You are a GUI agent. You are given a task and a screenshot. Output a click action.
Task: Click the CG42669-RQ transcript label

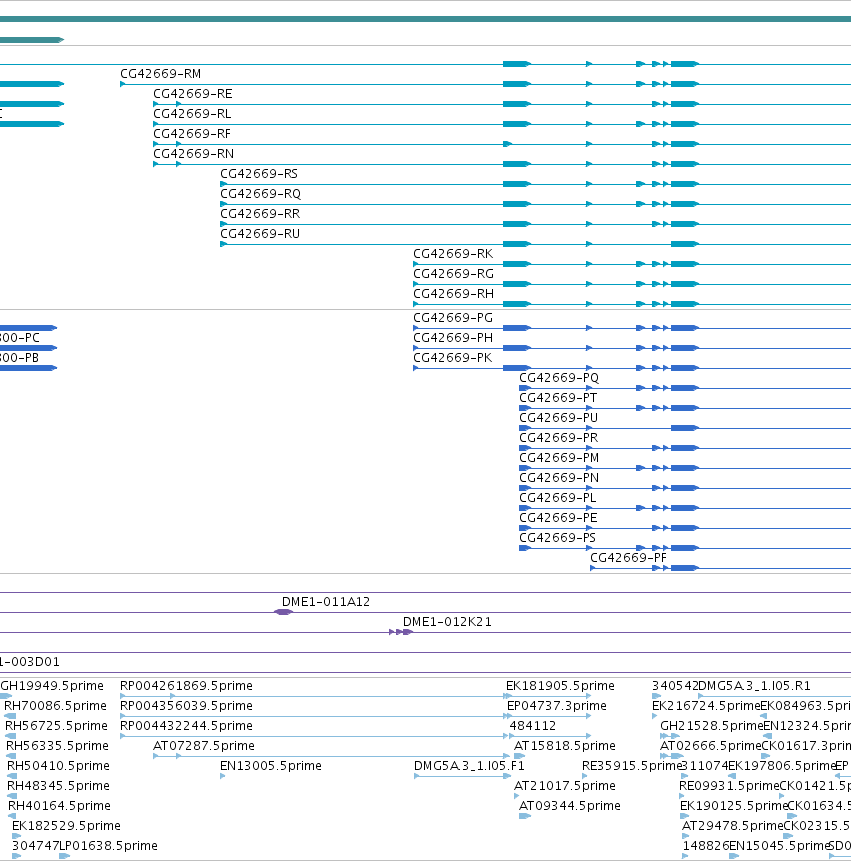pyautogui.click(x=260, y=194)
